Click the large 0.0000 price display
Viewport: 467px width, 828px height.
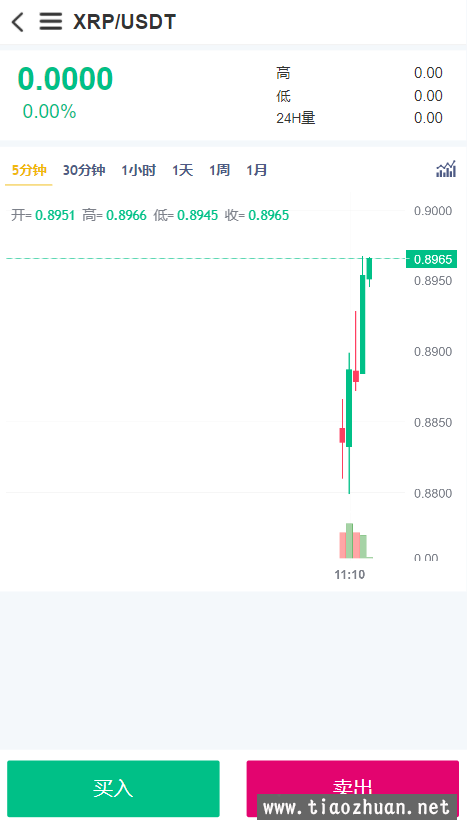pyautogui.click(x=65, y=79)
